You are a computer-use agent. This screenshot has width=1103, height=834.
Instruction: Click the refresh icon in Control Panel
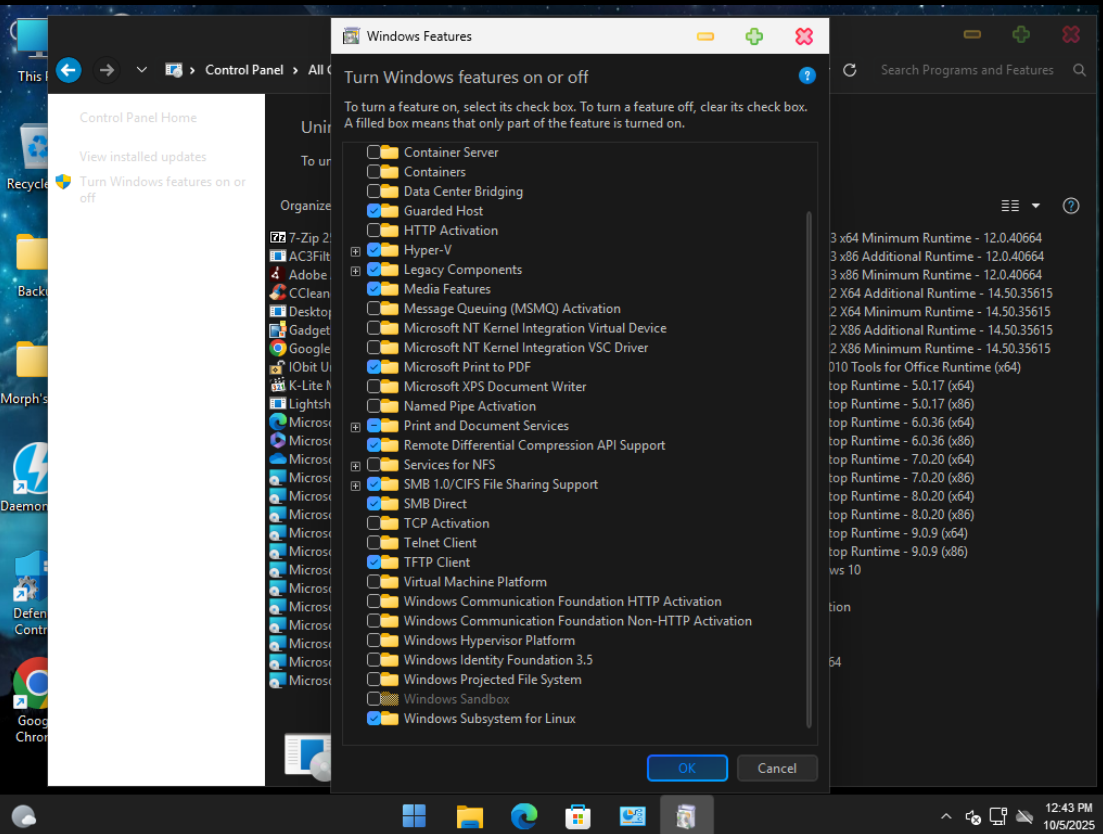point(850,70)
